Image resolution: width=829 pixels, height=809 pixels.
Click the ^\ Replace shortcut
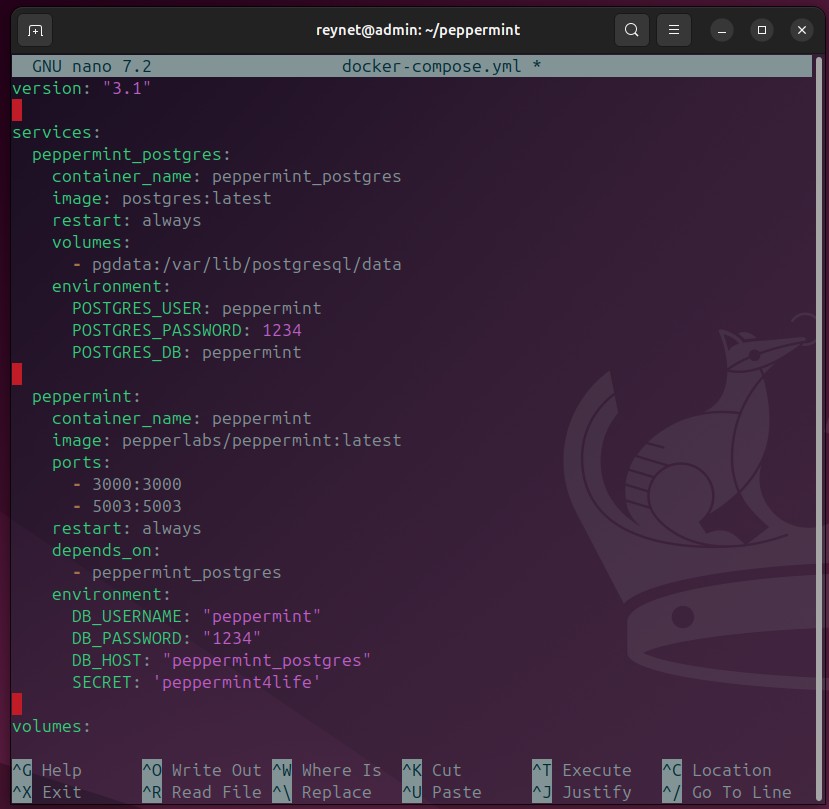point(321,793)
